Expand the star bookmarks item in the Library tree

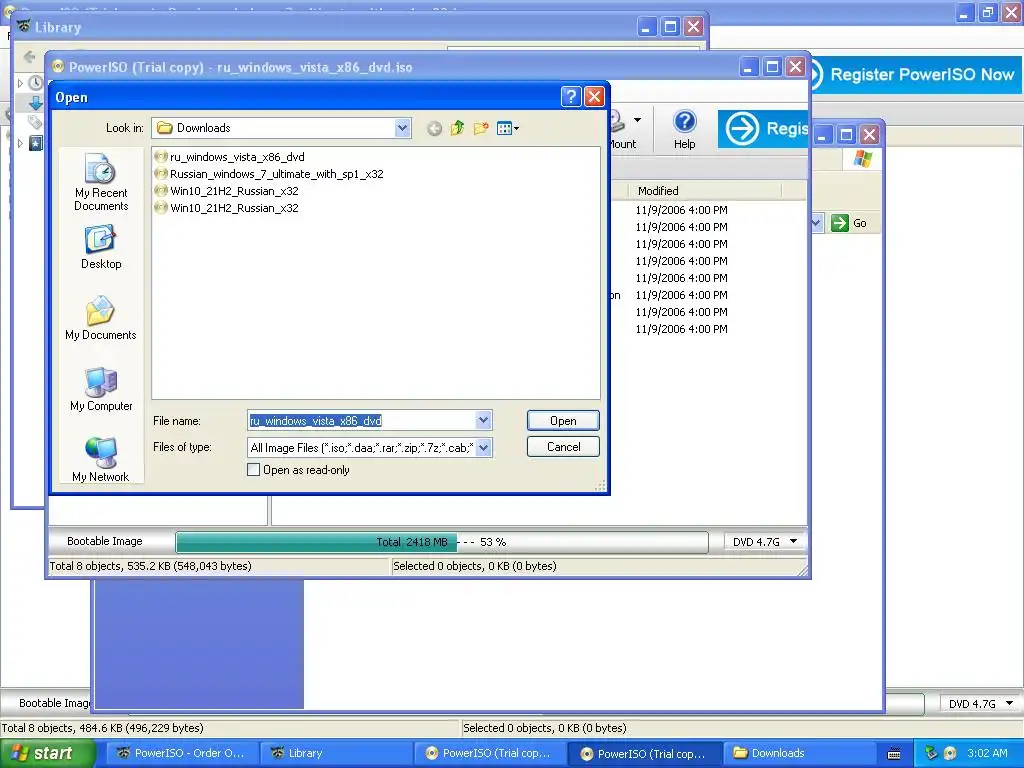tap(20, 143)
